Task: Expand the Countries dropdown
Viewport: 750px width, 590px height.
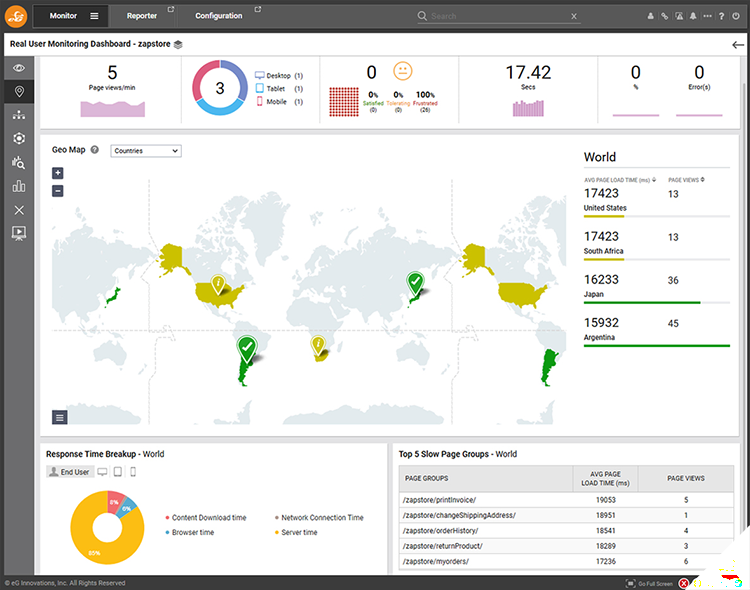Action: pos(146,151)
